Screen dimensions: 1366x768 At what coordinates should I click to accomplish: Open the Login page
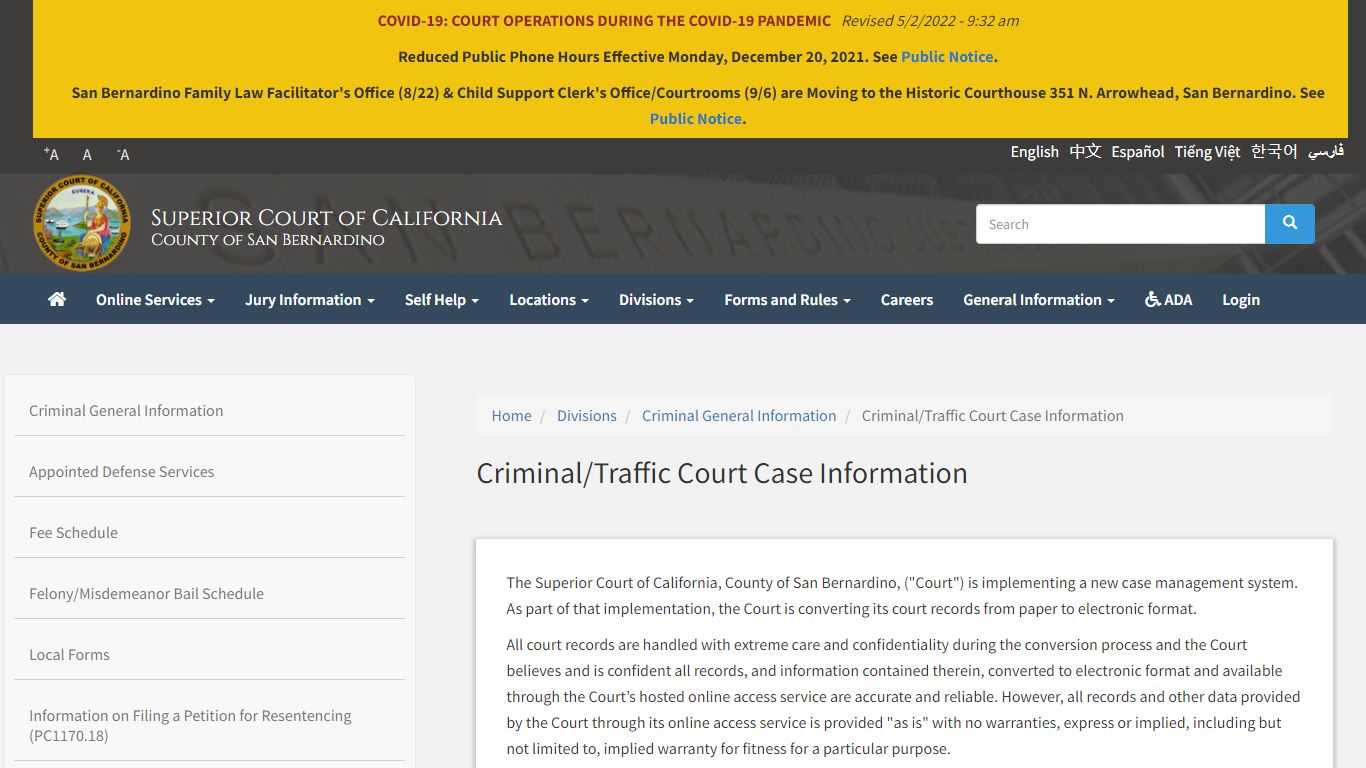click(1240, 299)
